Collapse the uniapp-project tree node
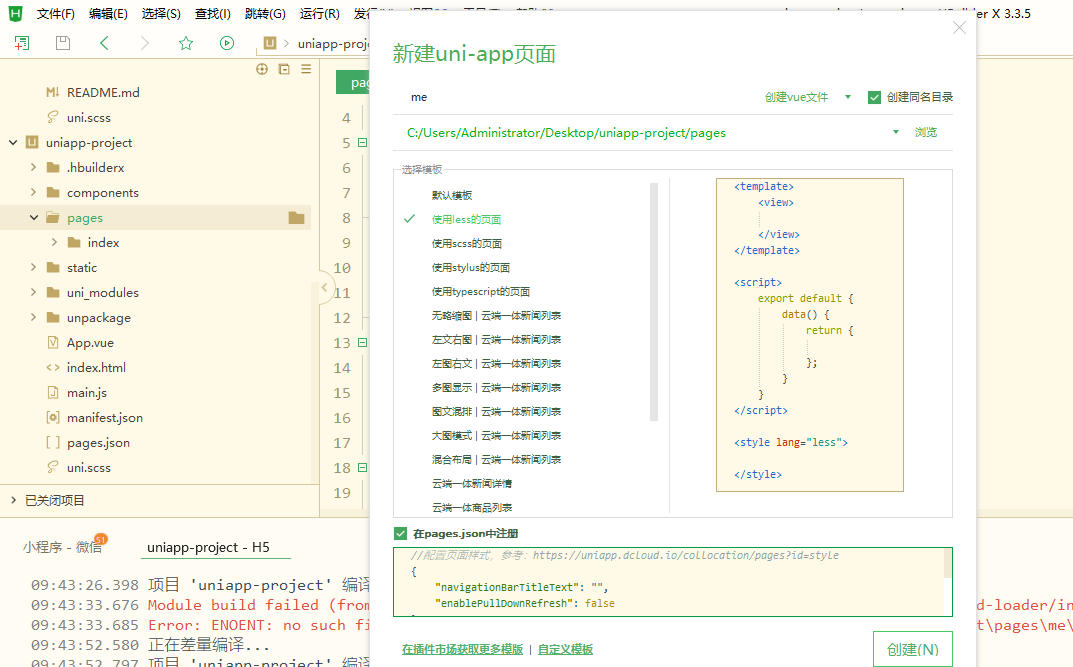 point(13,142)
